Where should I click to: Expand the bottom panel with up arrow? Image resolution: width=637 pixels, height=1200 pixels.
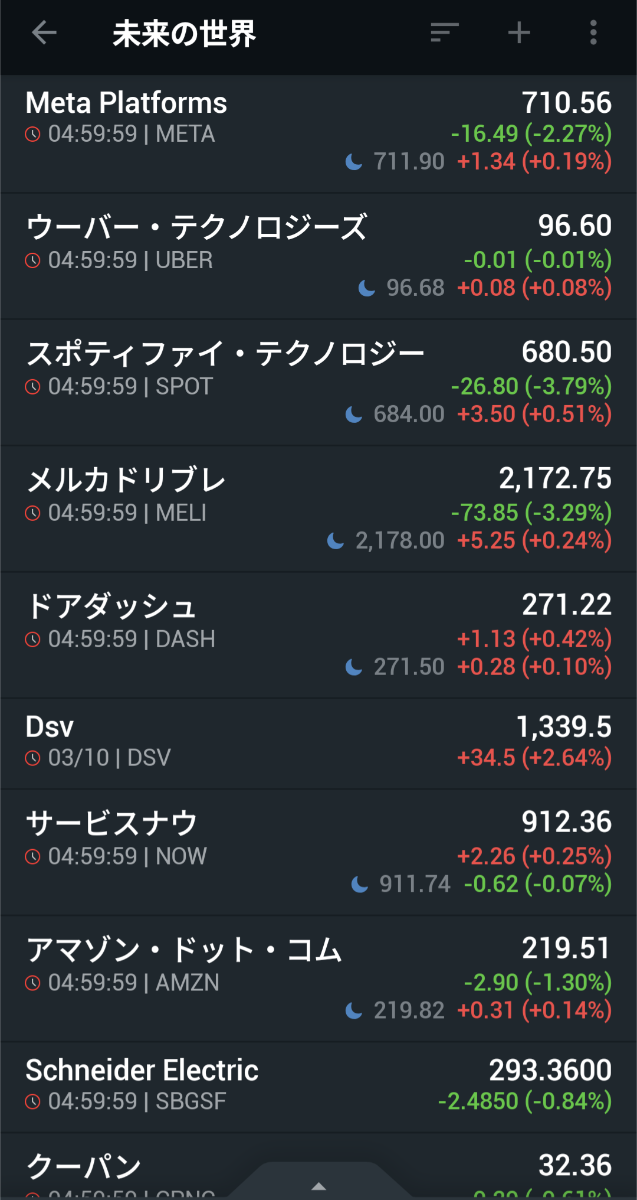pos(318,1186)
